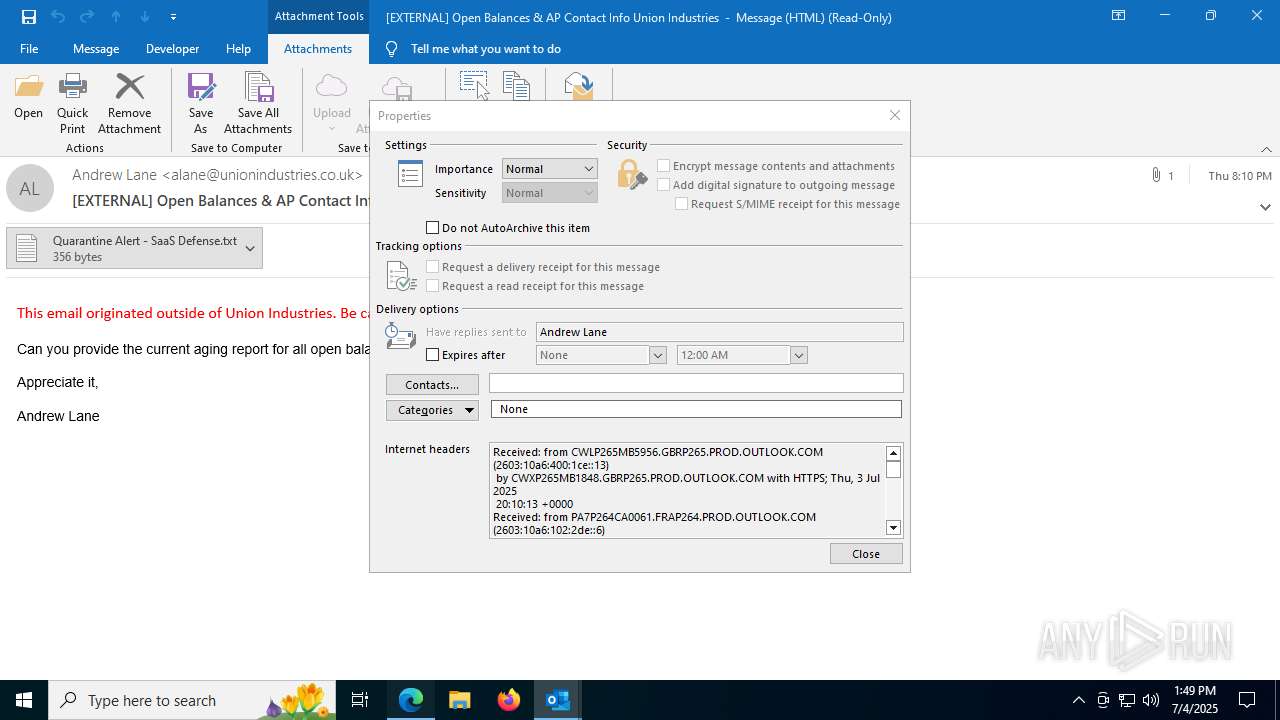Screen dimensions: 1280x720
Task: Click the Contacts text field
Action: [x=696, y=383]
